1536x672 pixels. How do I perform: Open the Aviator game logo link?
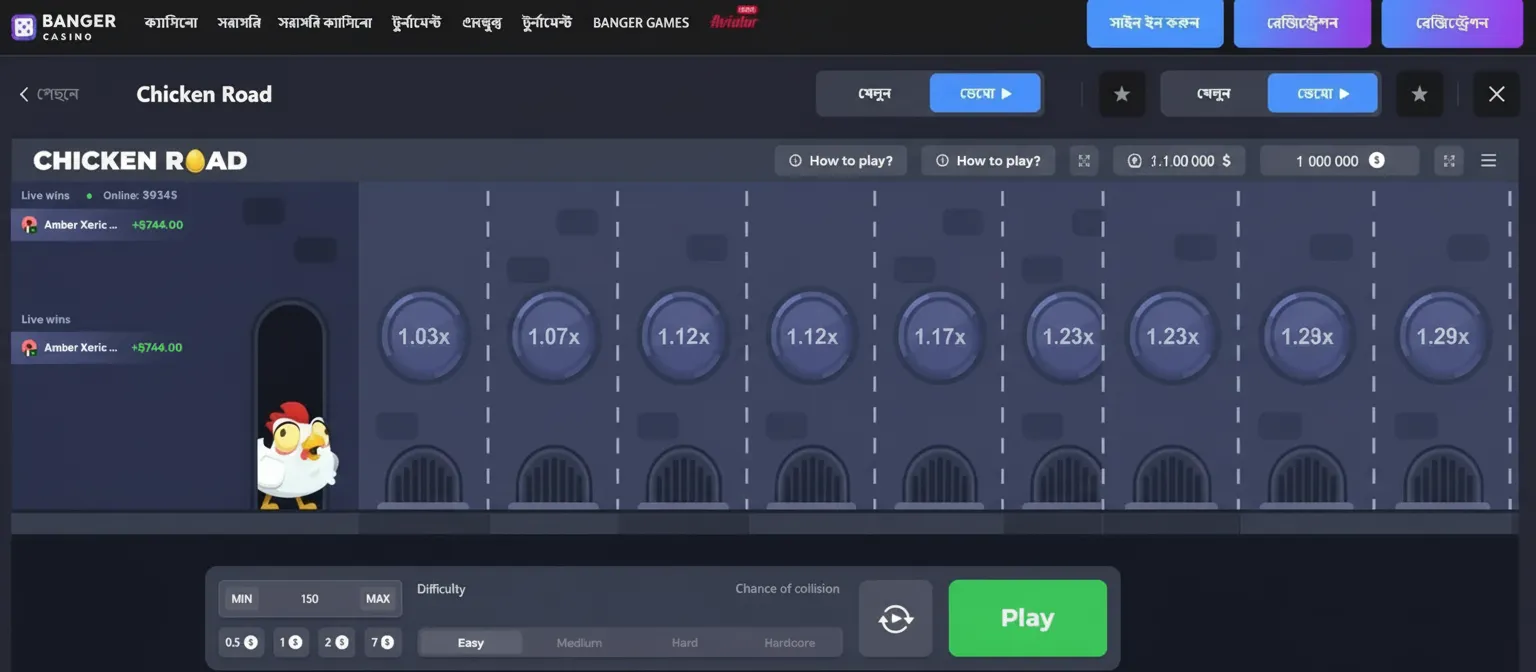733,21
